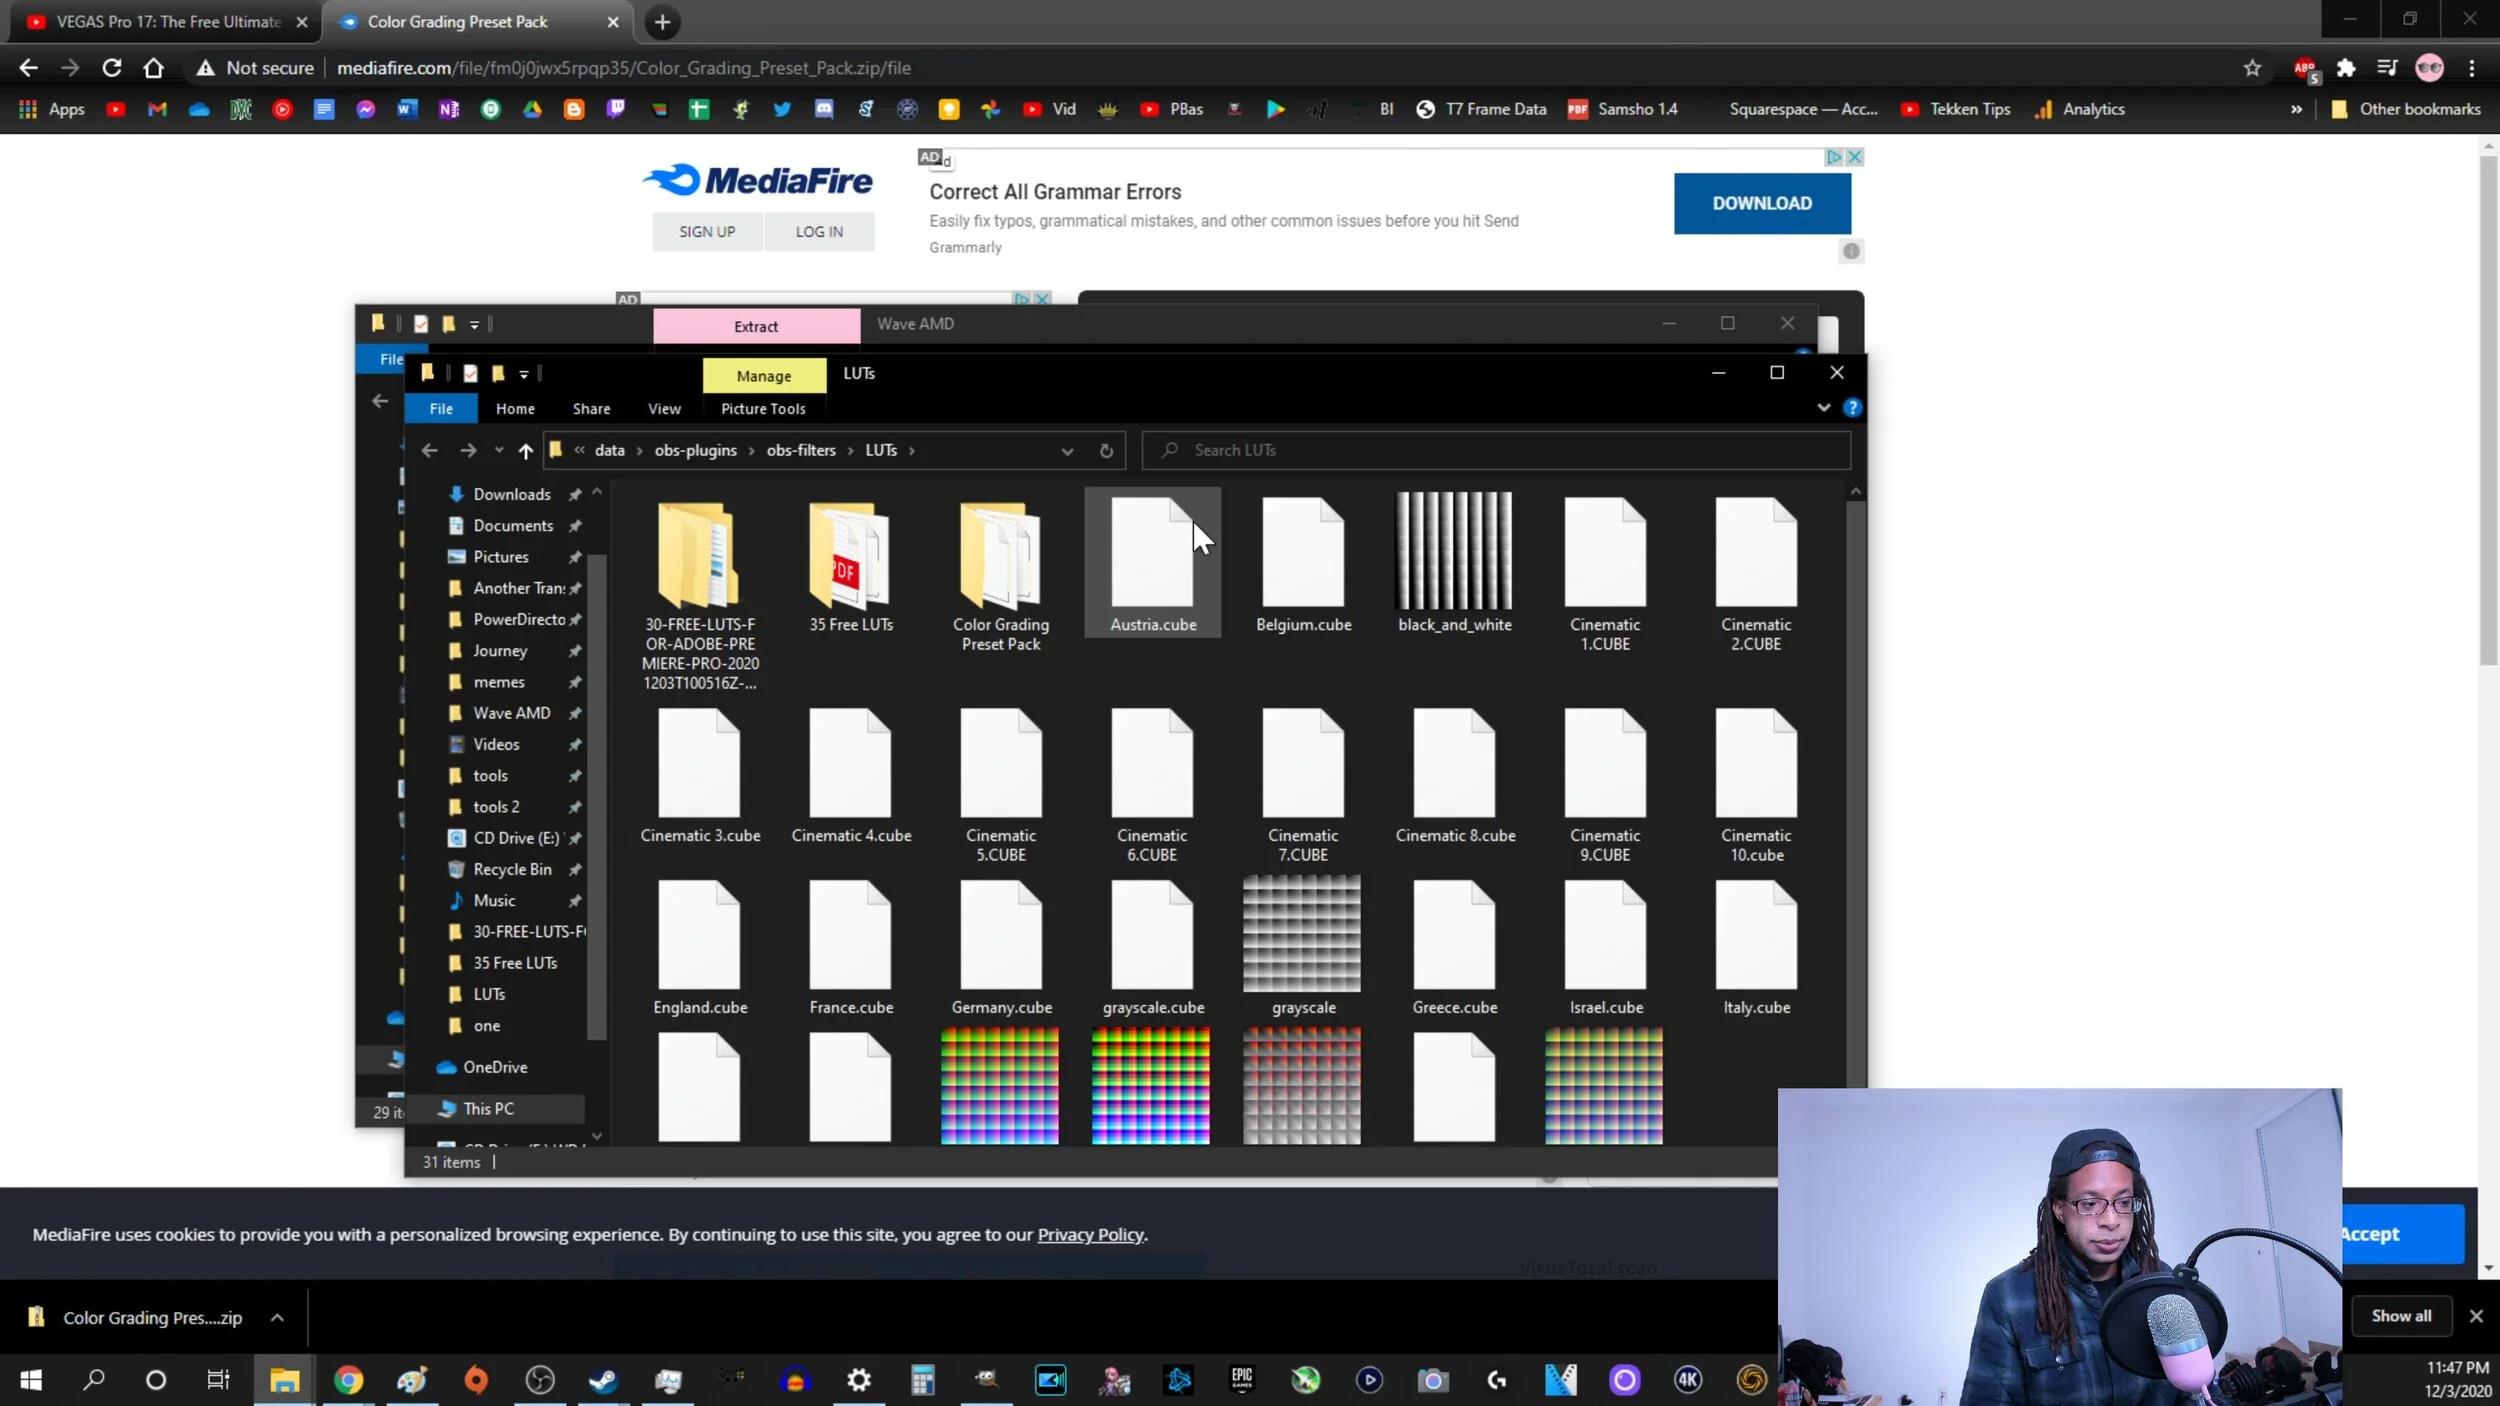
Task: Click the Chrome bookmark star icon
Action: 2252,68
